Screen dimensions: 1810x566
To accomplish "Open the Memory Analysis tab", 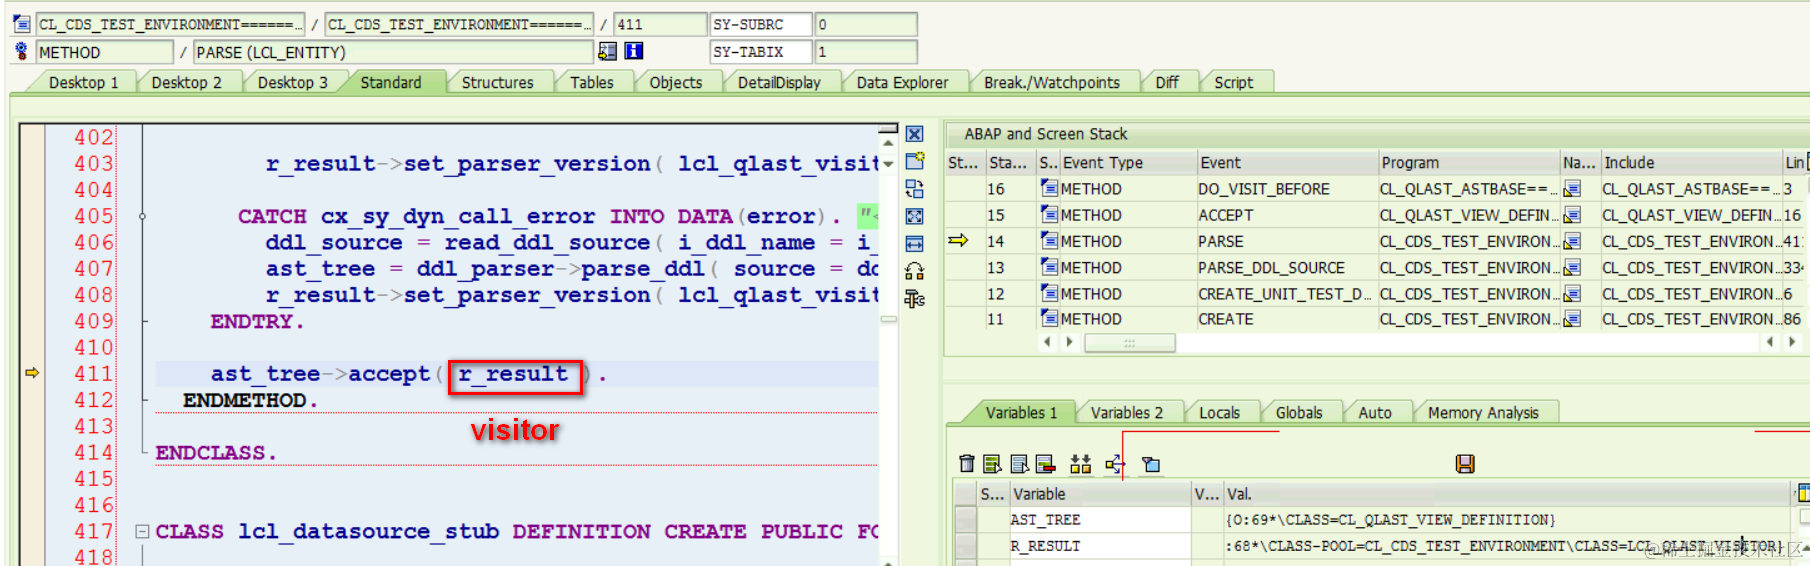I will pyautogui.click(x=1484, y=413).
